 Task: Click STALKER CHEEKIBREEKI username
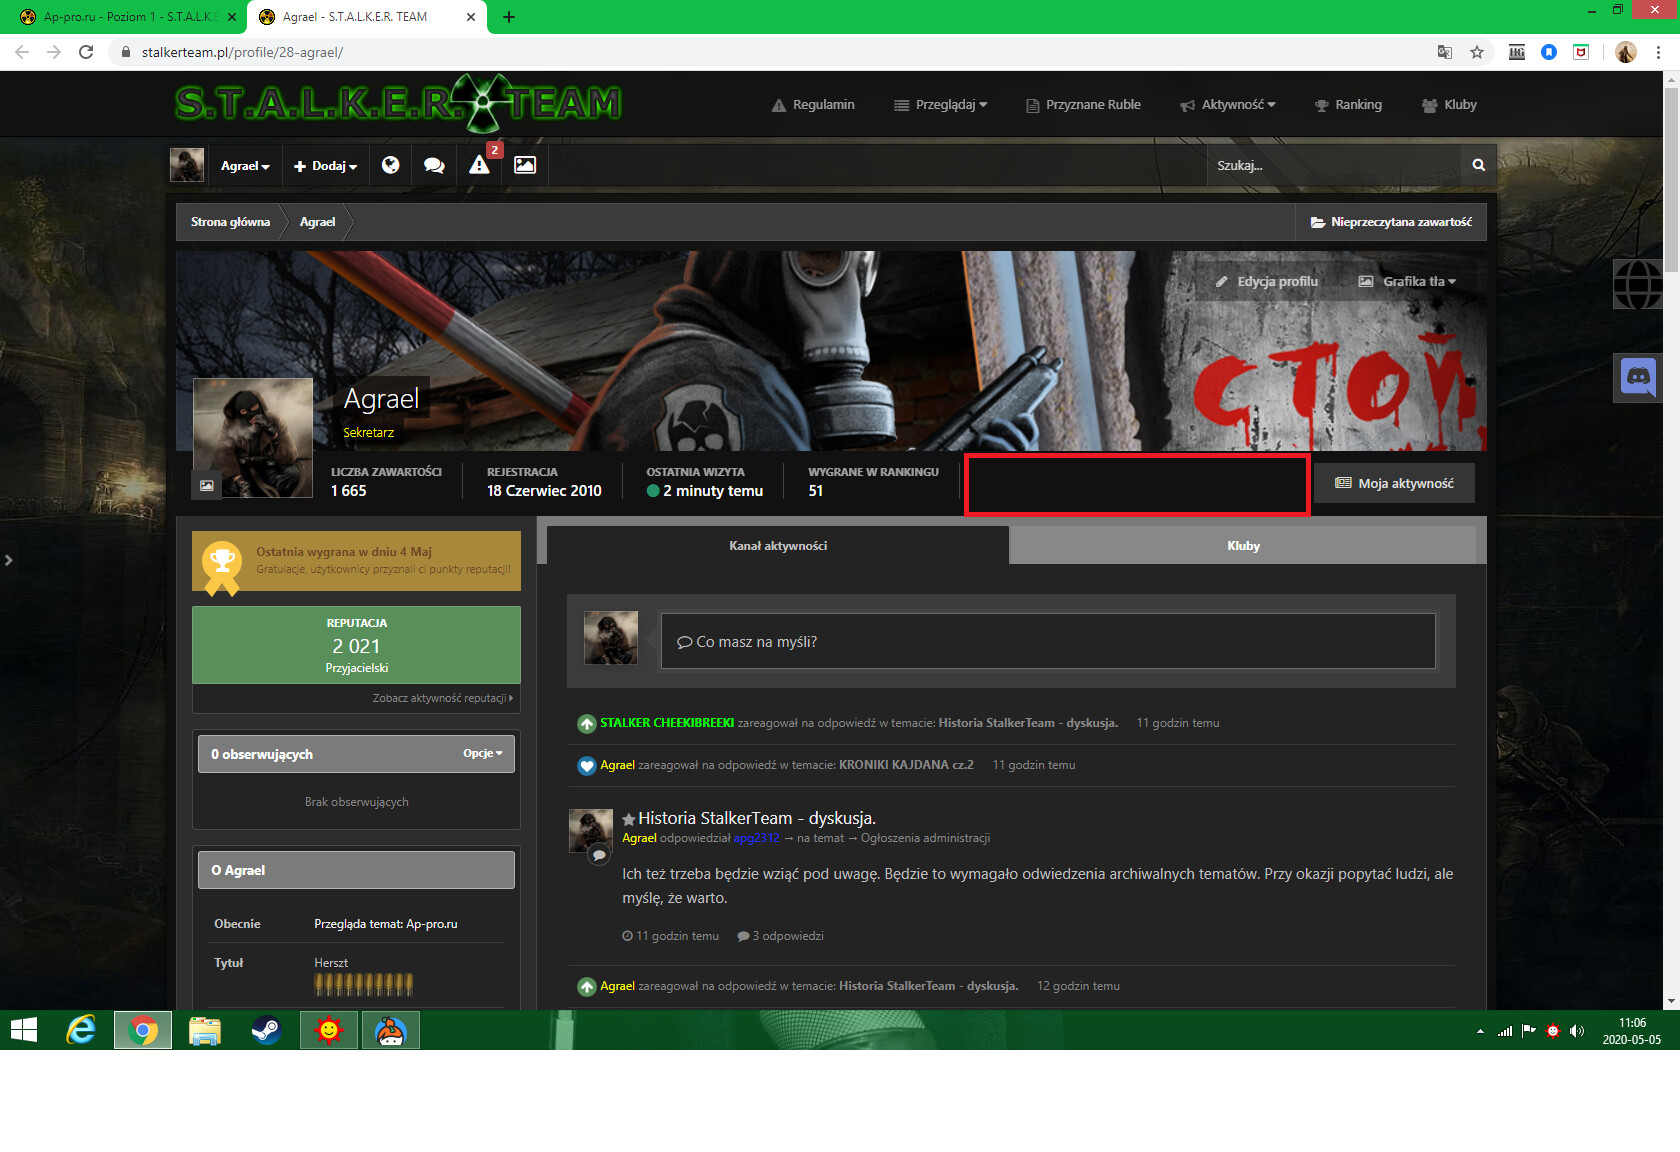point(667,723)
